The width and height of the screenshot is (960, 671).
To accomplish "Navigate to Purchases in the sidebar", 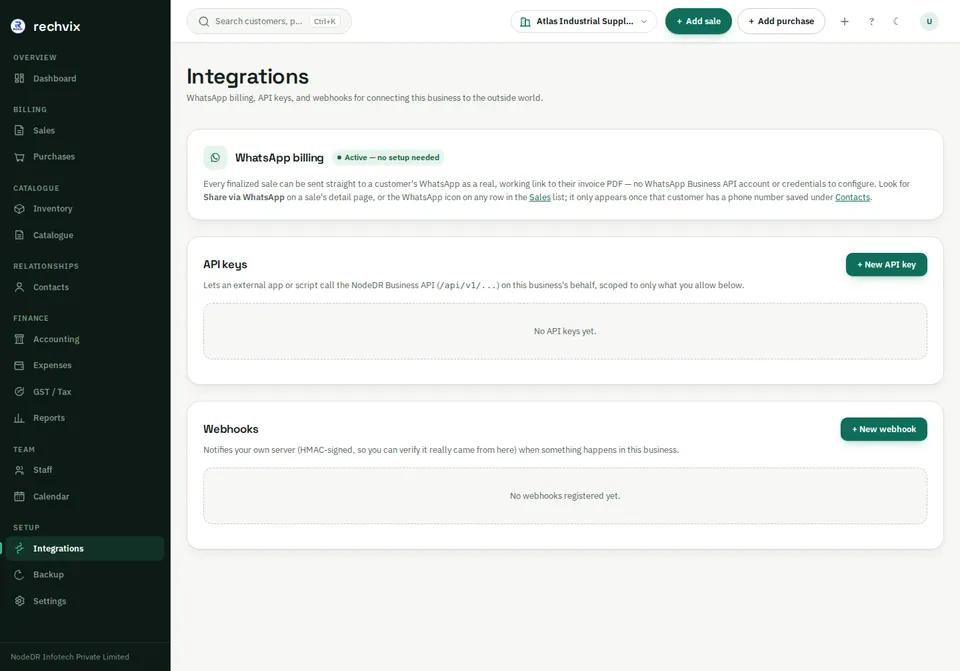I will 84,157.
